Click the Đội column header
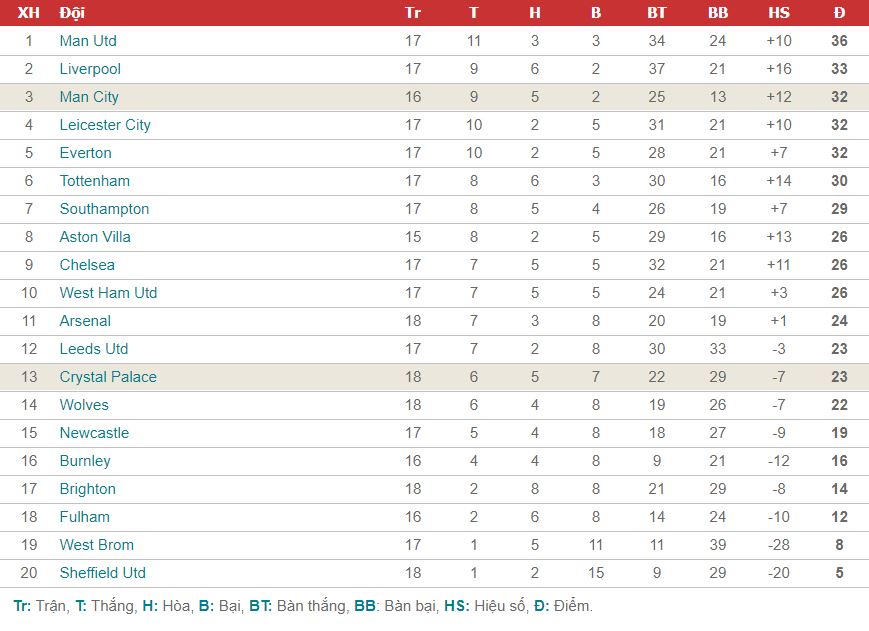The image size is (869, 631). point(72,13)
